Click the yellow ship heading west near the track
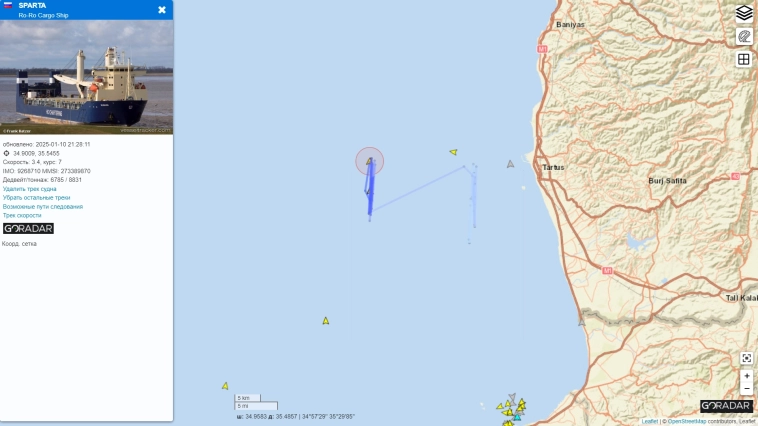 (453, 152)
